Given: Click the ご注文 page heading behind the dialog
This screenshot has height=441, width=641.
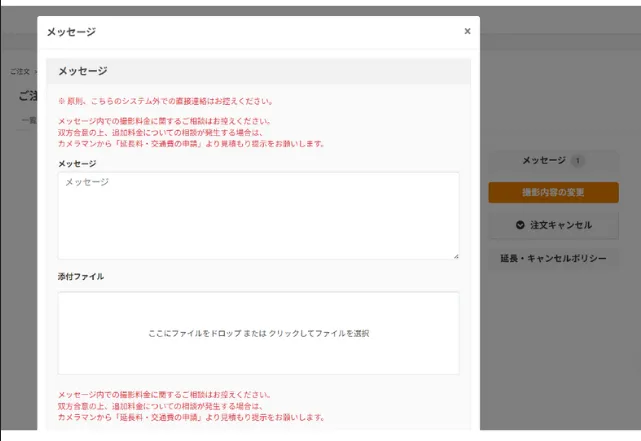Looking at the screenshot, I should tap(27, 95).
